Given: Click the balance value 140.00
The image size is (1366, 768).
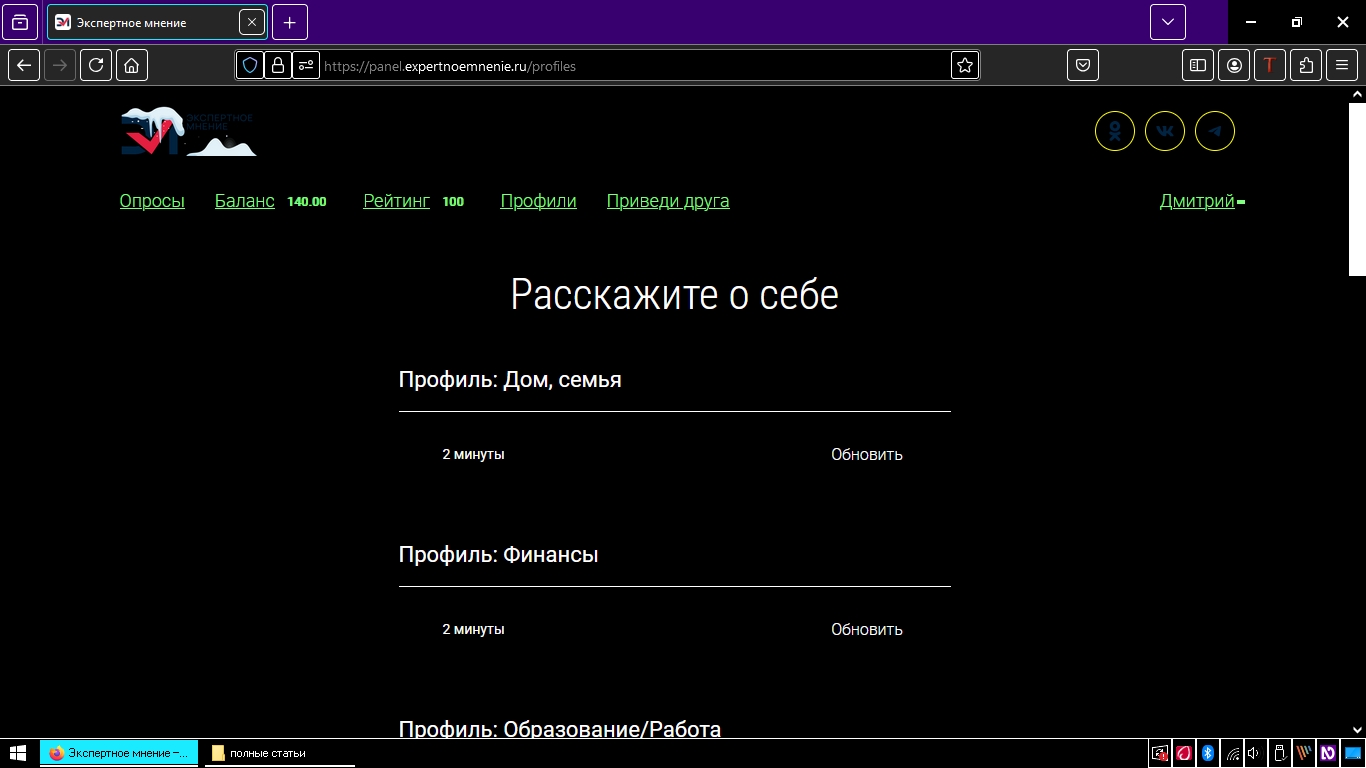Looking at the screenshot, I should click(x=307, y=202).
